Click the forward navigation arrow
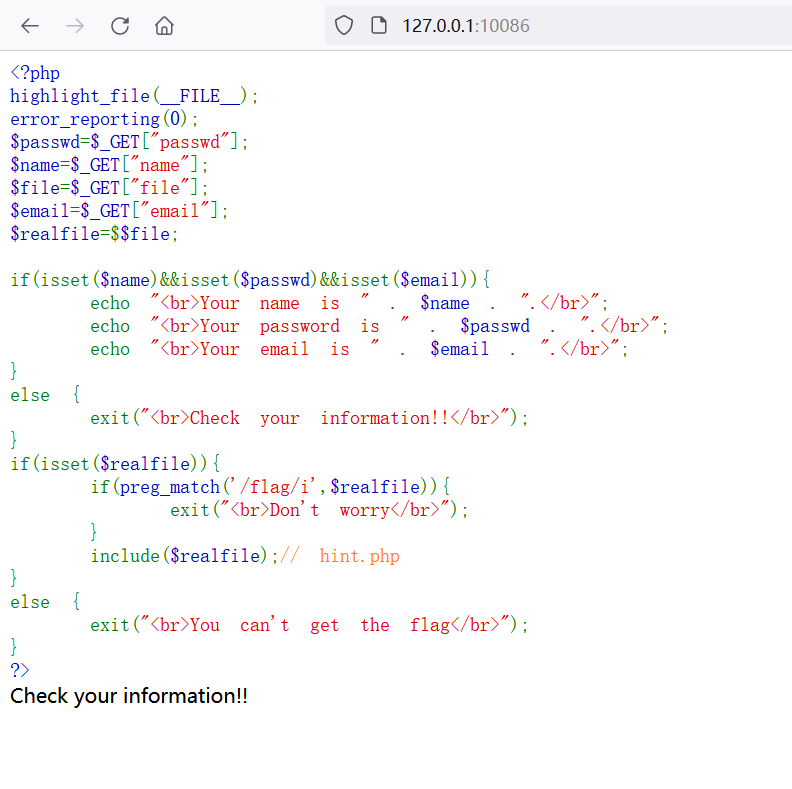This screenshot has width=792, height=789. [x=75, y=26]
